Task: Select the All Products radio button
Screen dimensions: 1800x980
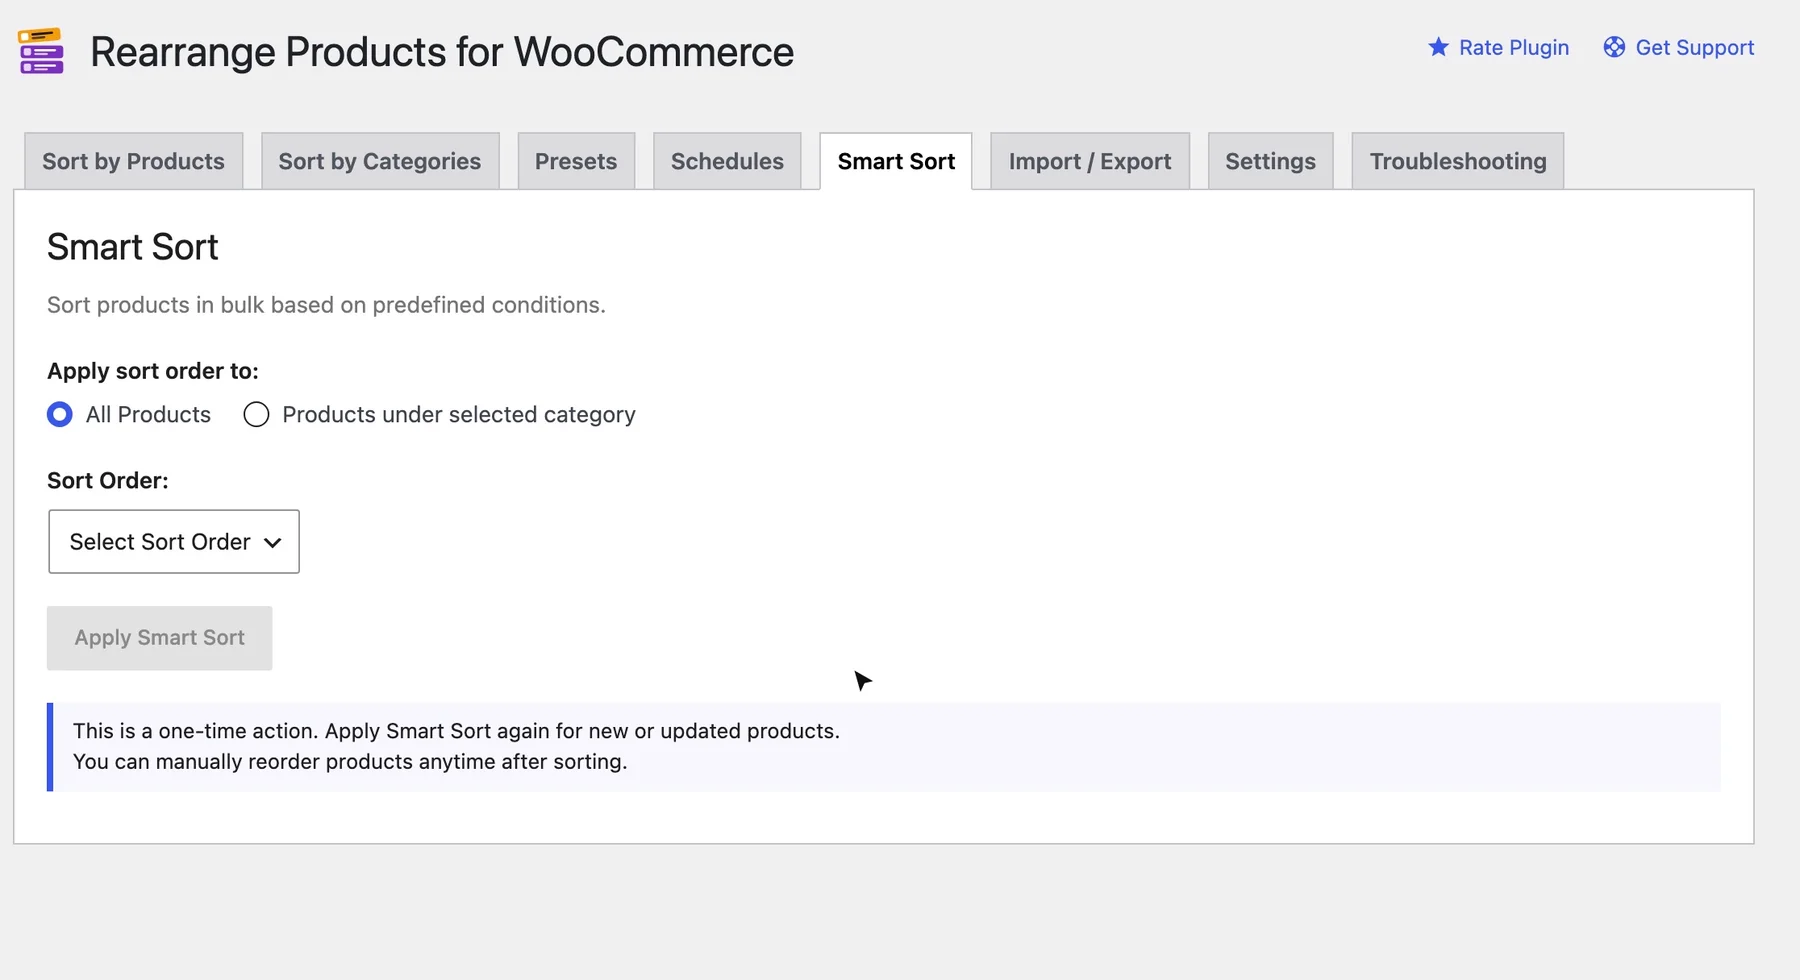Action: (x=60, y=414)
